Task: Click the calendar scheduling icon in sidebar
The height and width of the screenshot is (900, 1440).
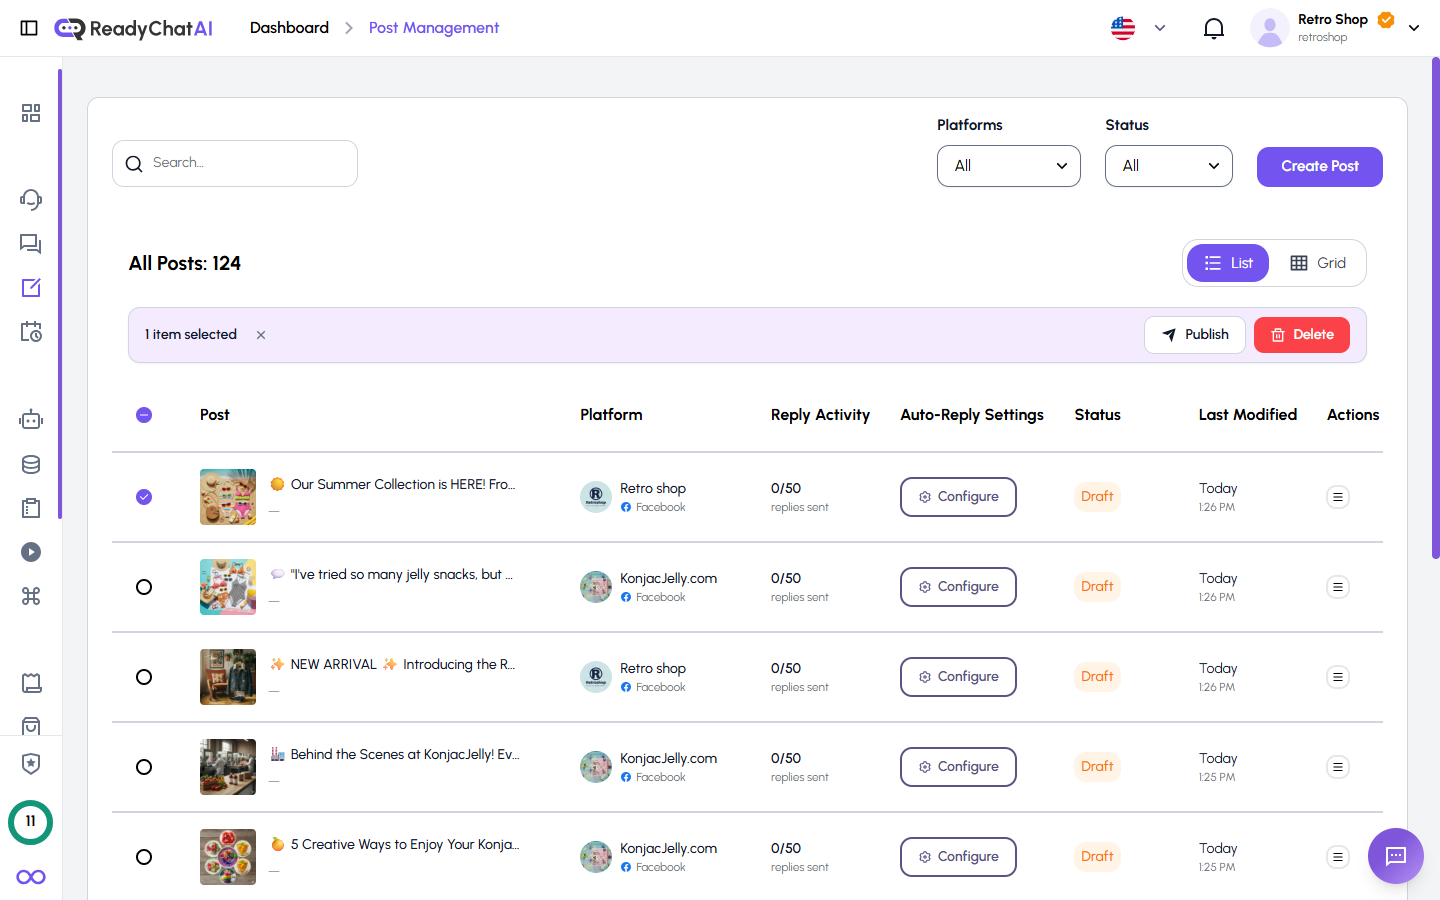Action: 30,331
